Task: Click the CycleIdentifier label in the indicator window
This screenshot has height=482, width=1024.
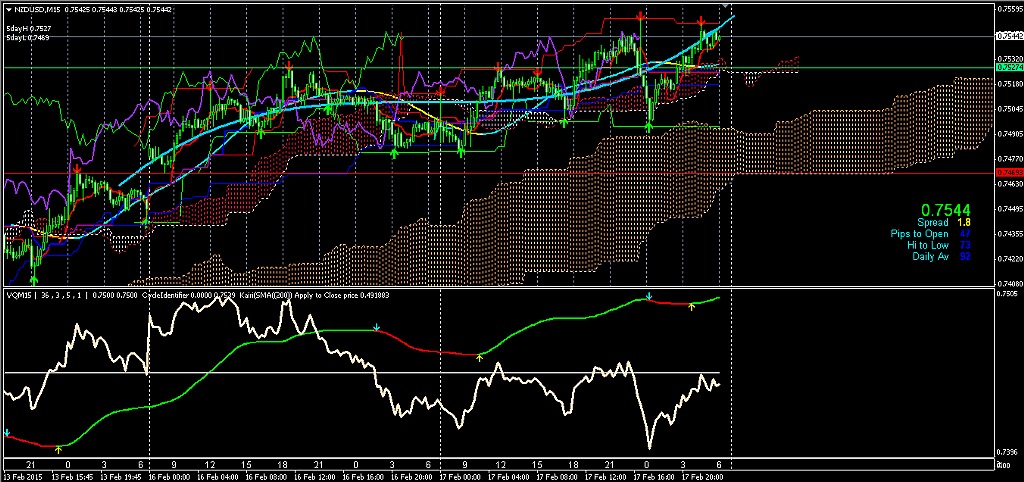Action: pos(165,295)
